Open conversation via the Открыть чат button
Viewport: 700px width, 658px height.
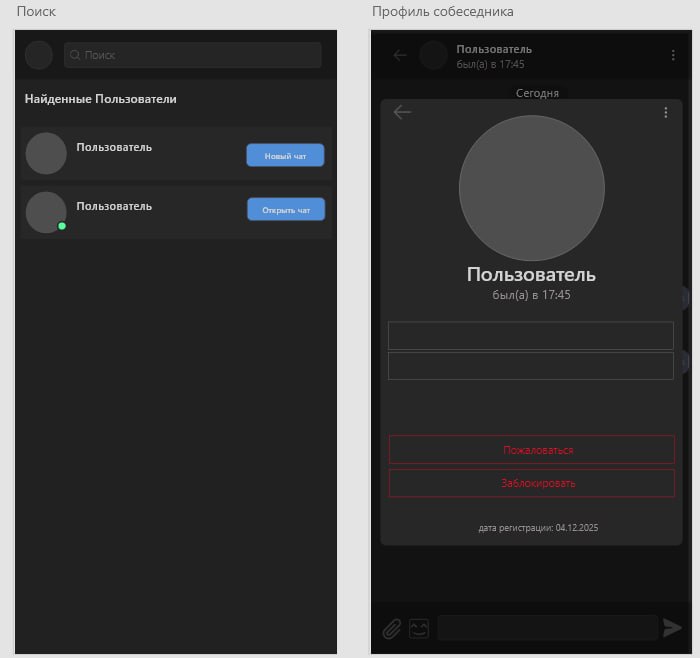coord(286,209)
